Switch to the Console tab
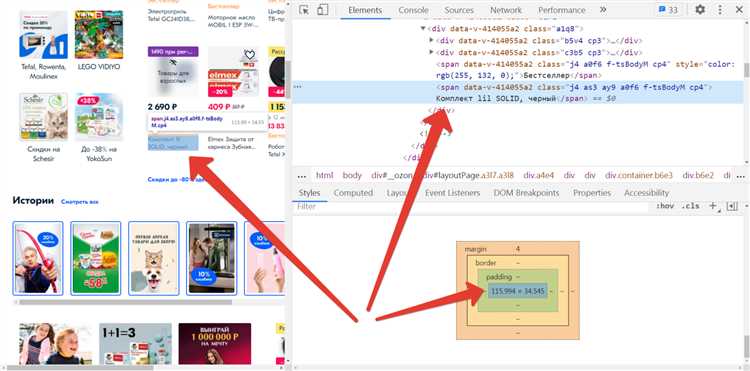This screenshot has height=371, width=750. [413, 10]
